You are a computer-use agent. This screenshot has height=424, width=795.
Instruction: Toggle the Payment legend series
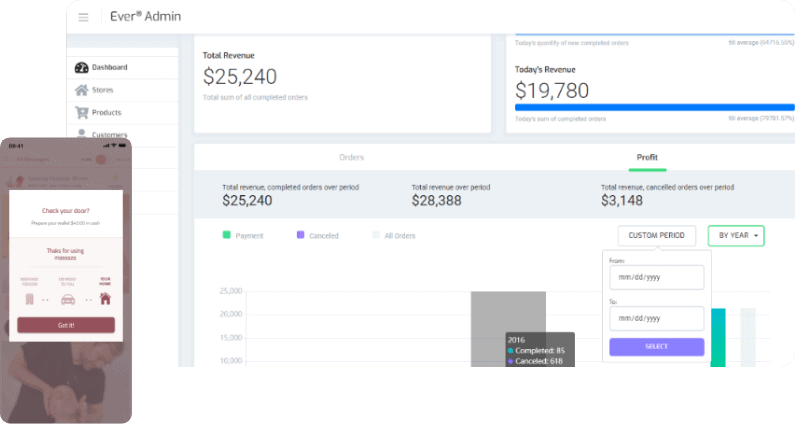[x=227, y=236]
